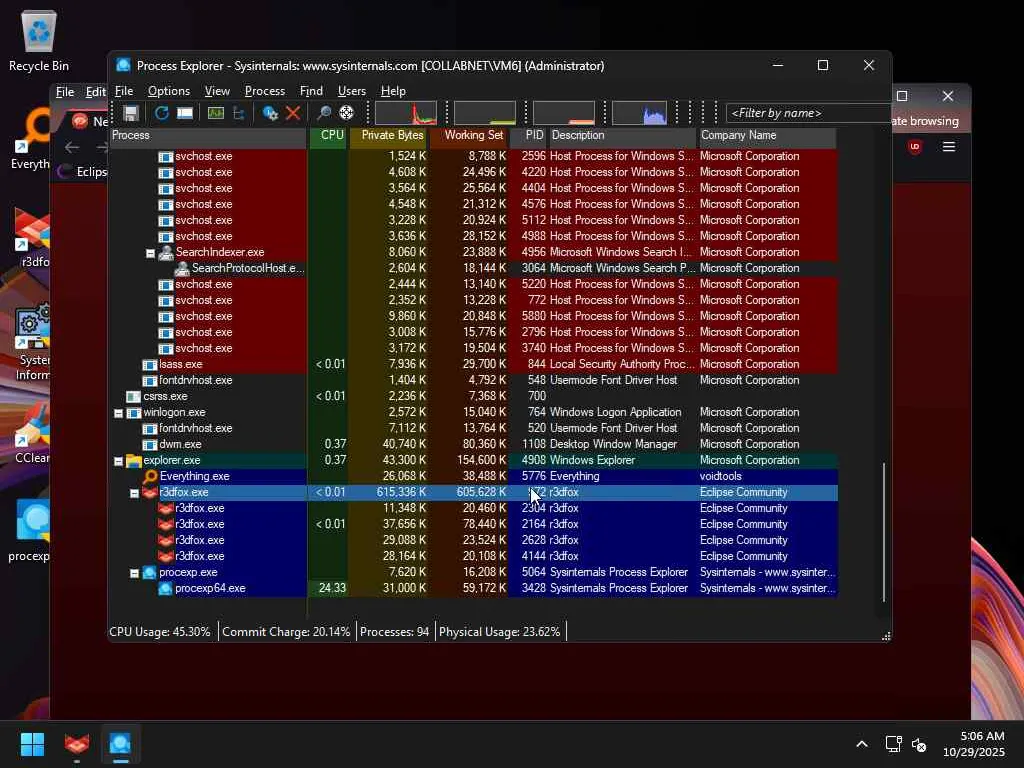1024x768 pixels.
Task: Click the red X Kill Process icon
Action: coord(293,113)
